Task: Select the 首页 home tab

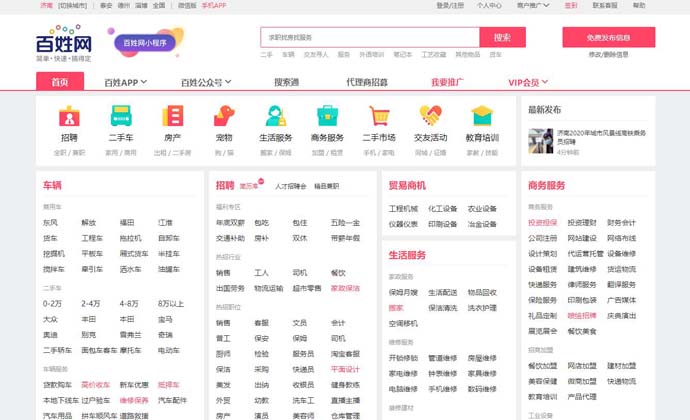Action: (x=60, y=82)
